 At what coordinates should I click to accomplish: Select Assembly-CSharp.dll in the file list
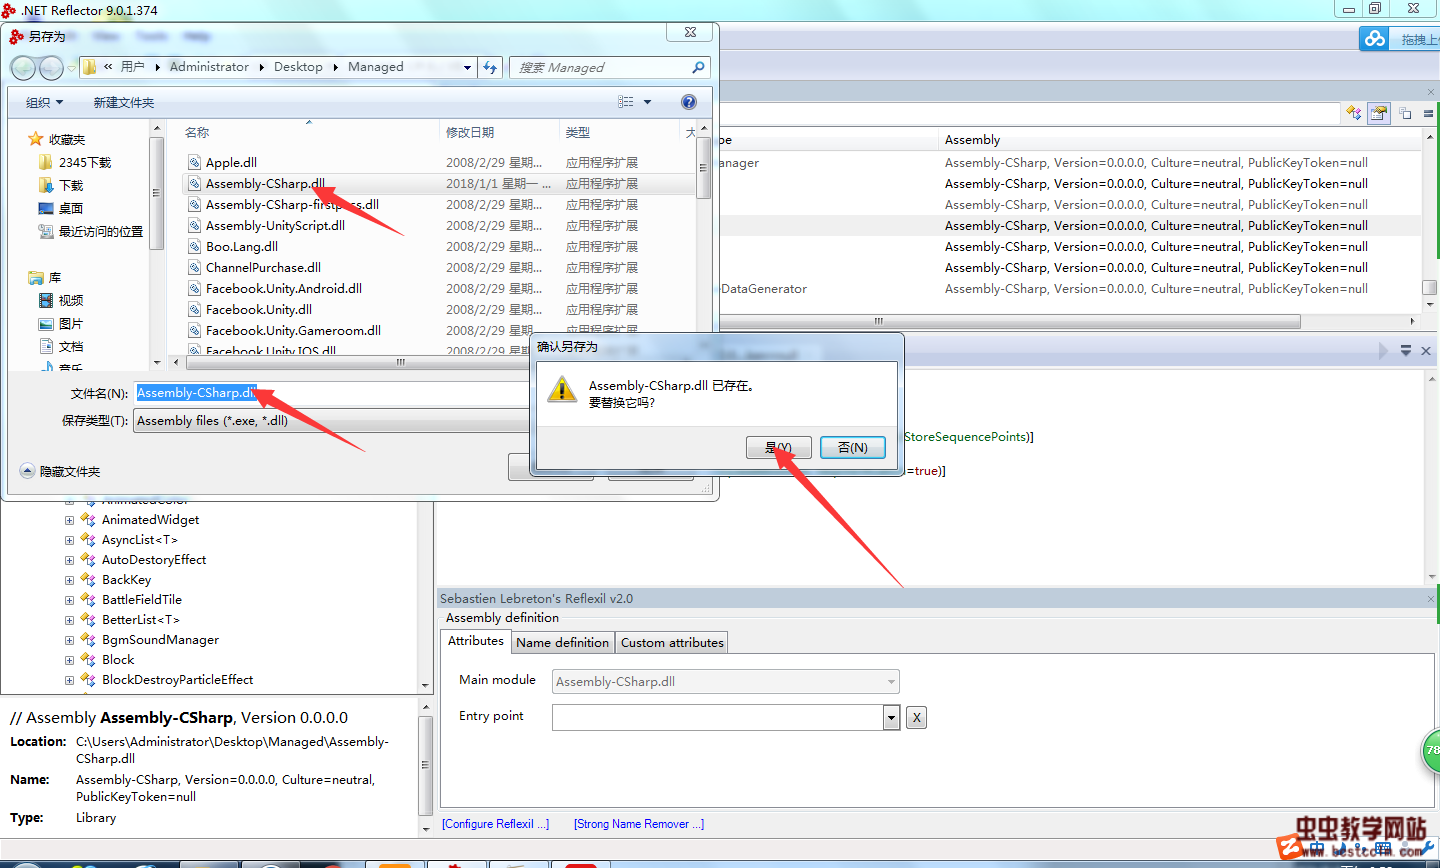tap(265, 183)
